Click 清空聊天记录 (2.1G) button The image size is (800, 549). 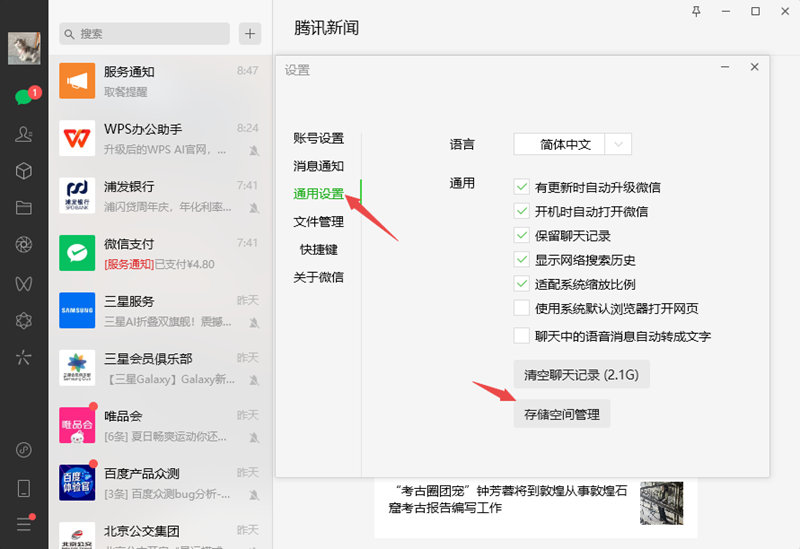[x=582, y=375]
